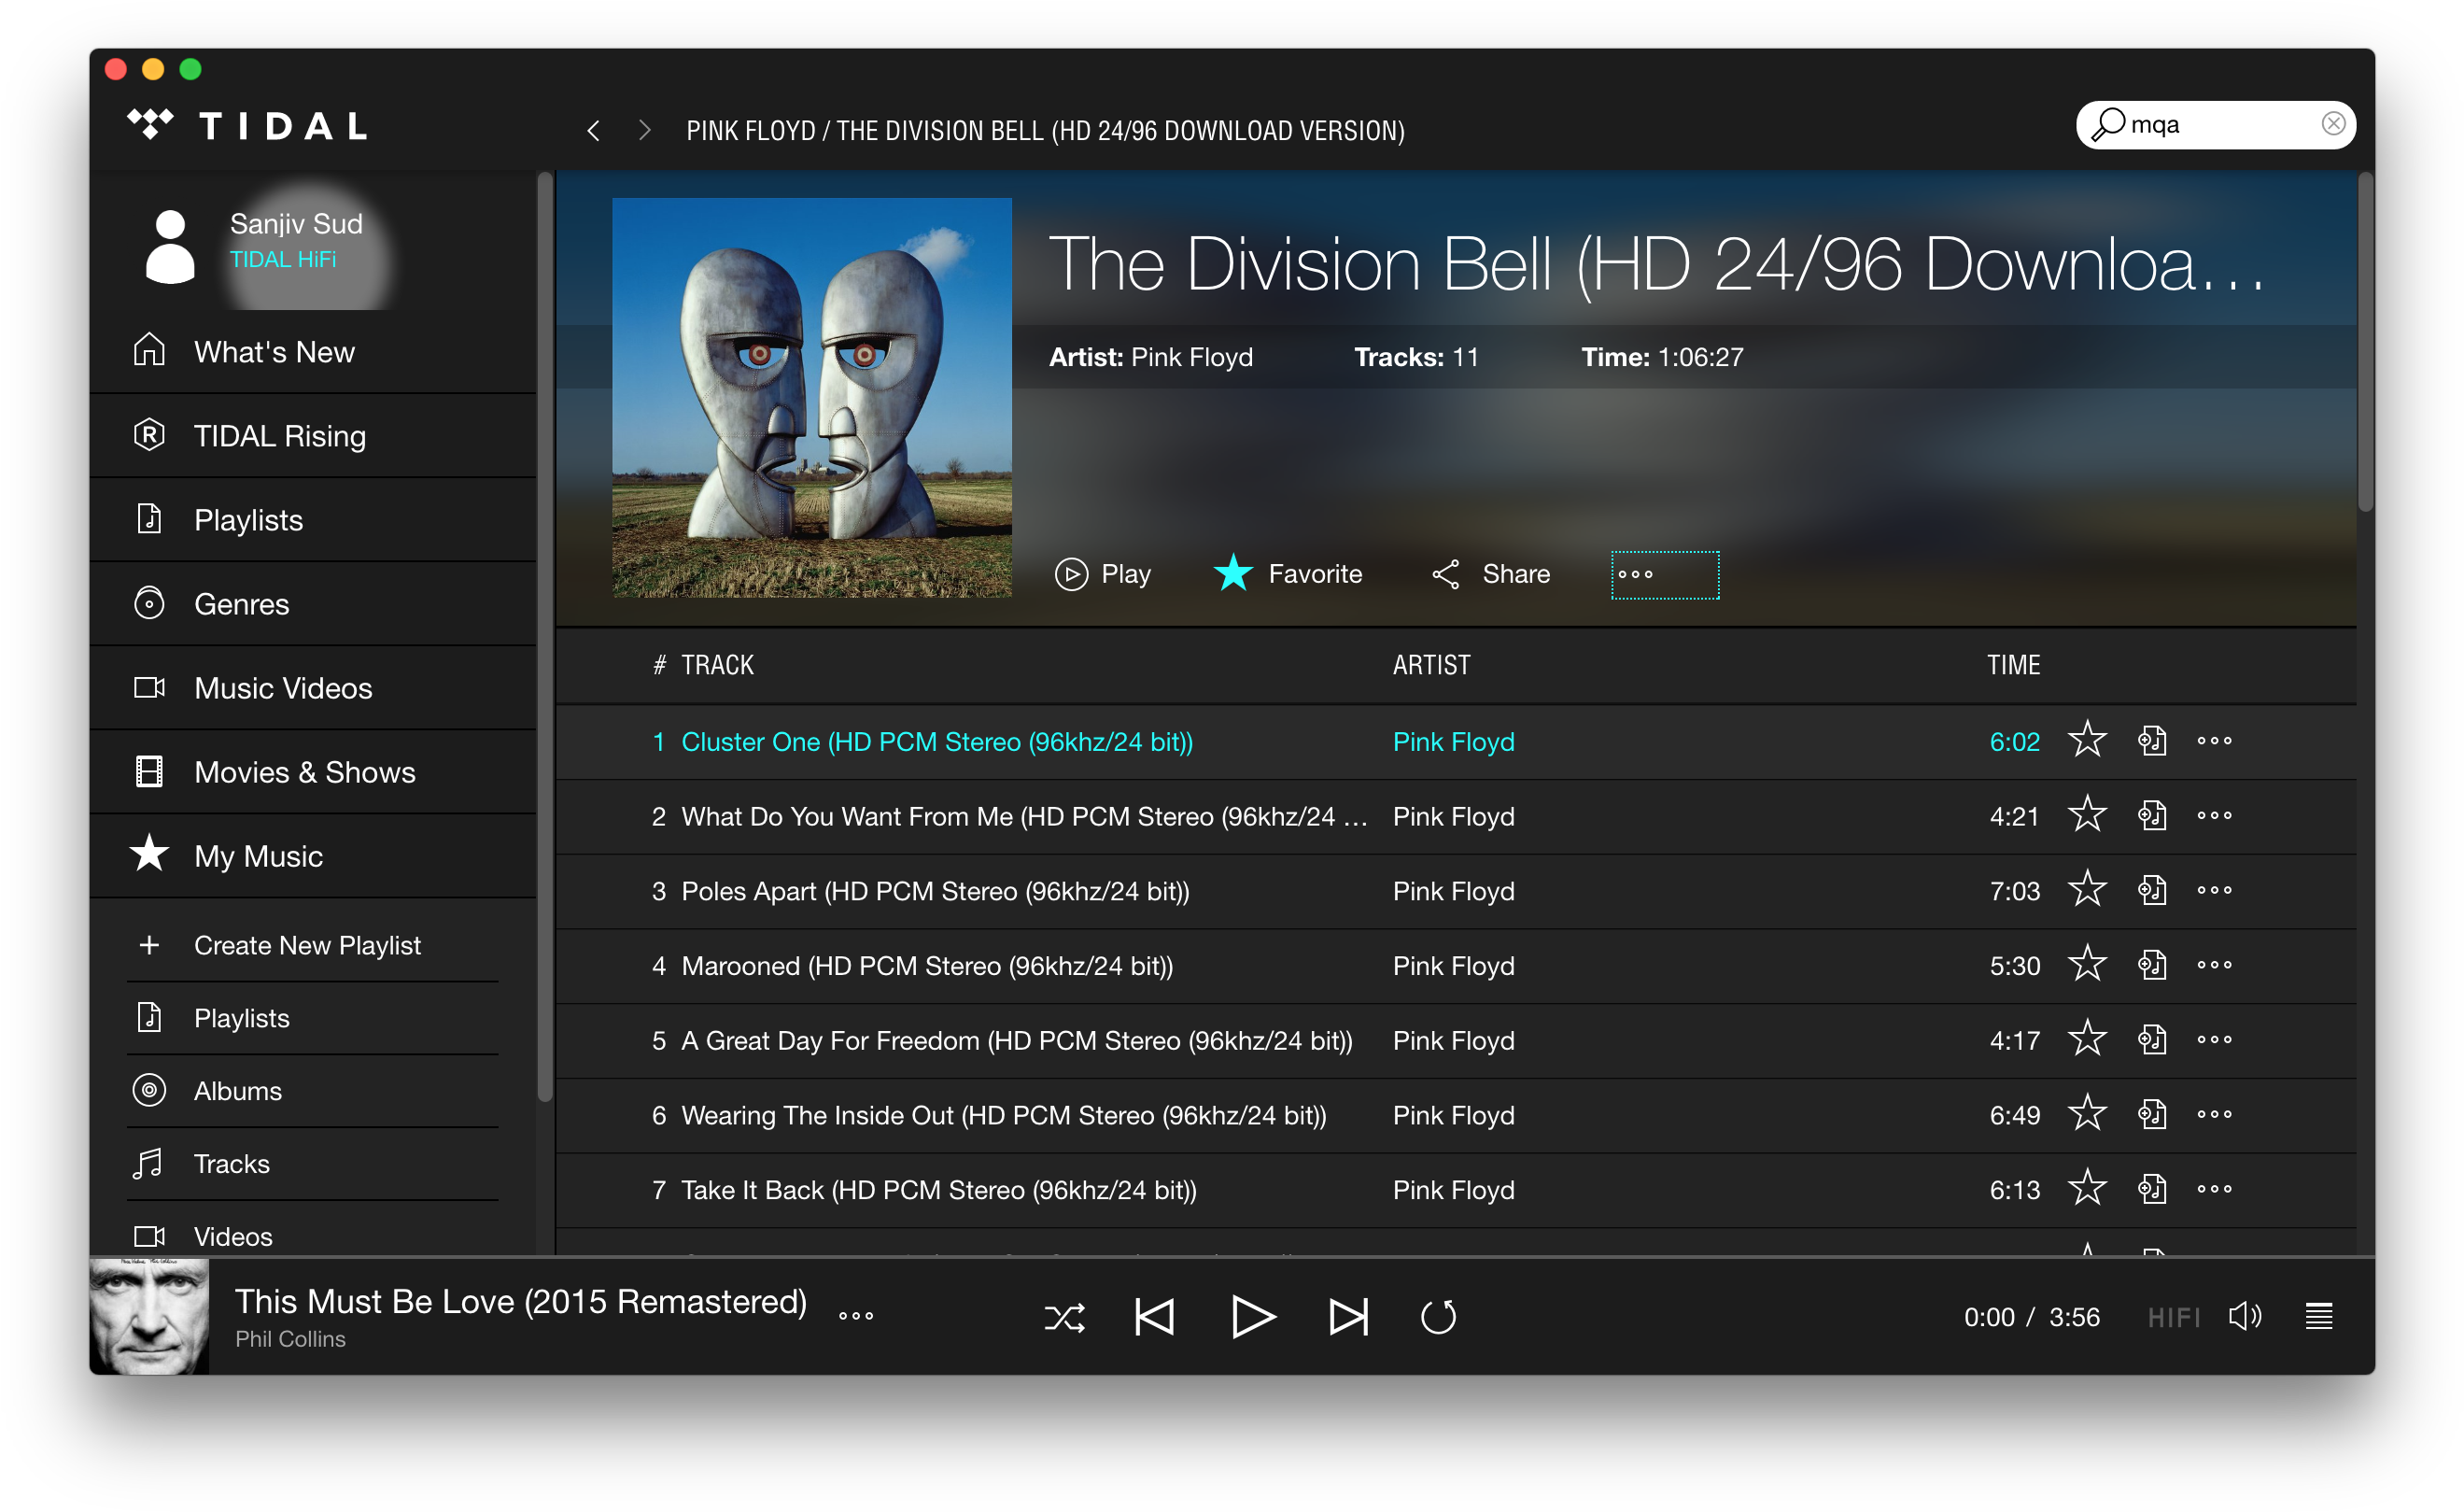The height and width of the screenshot is (1512, 2464).
Task: Add Wearing The Inside Out to playlist
Action: (x=2152, y=1114)
